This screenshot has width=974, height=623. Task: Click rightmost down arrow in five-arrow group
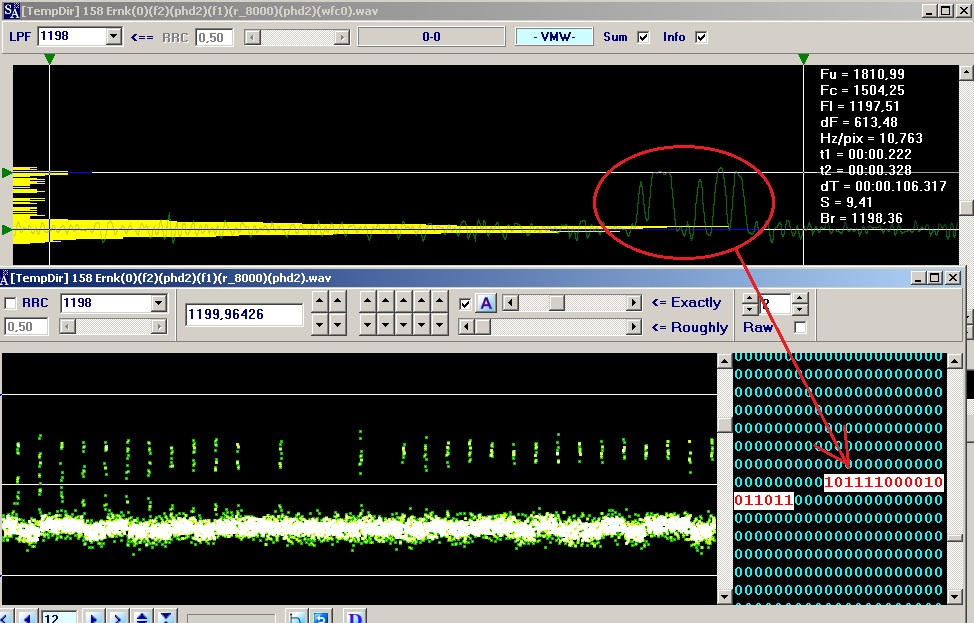click(440, 324)
